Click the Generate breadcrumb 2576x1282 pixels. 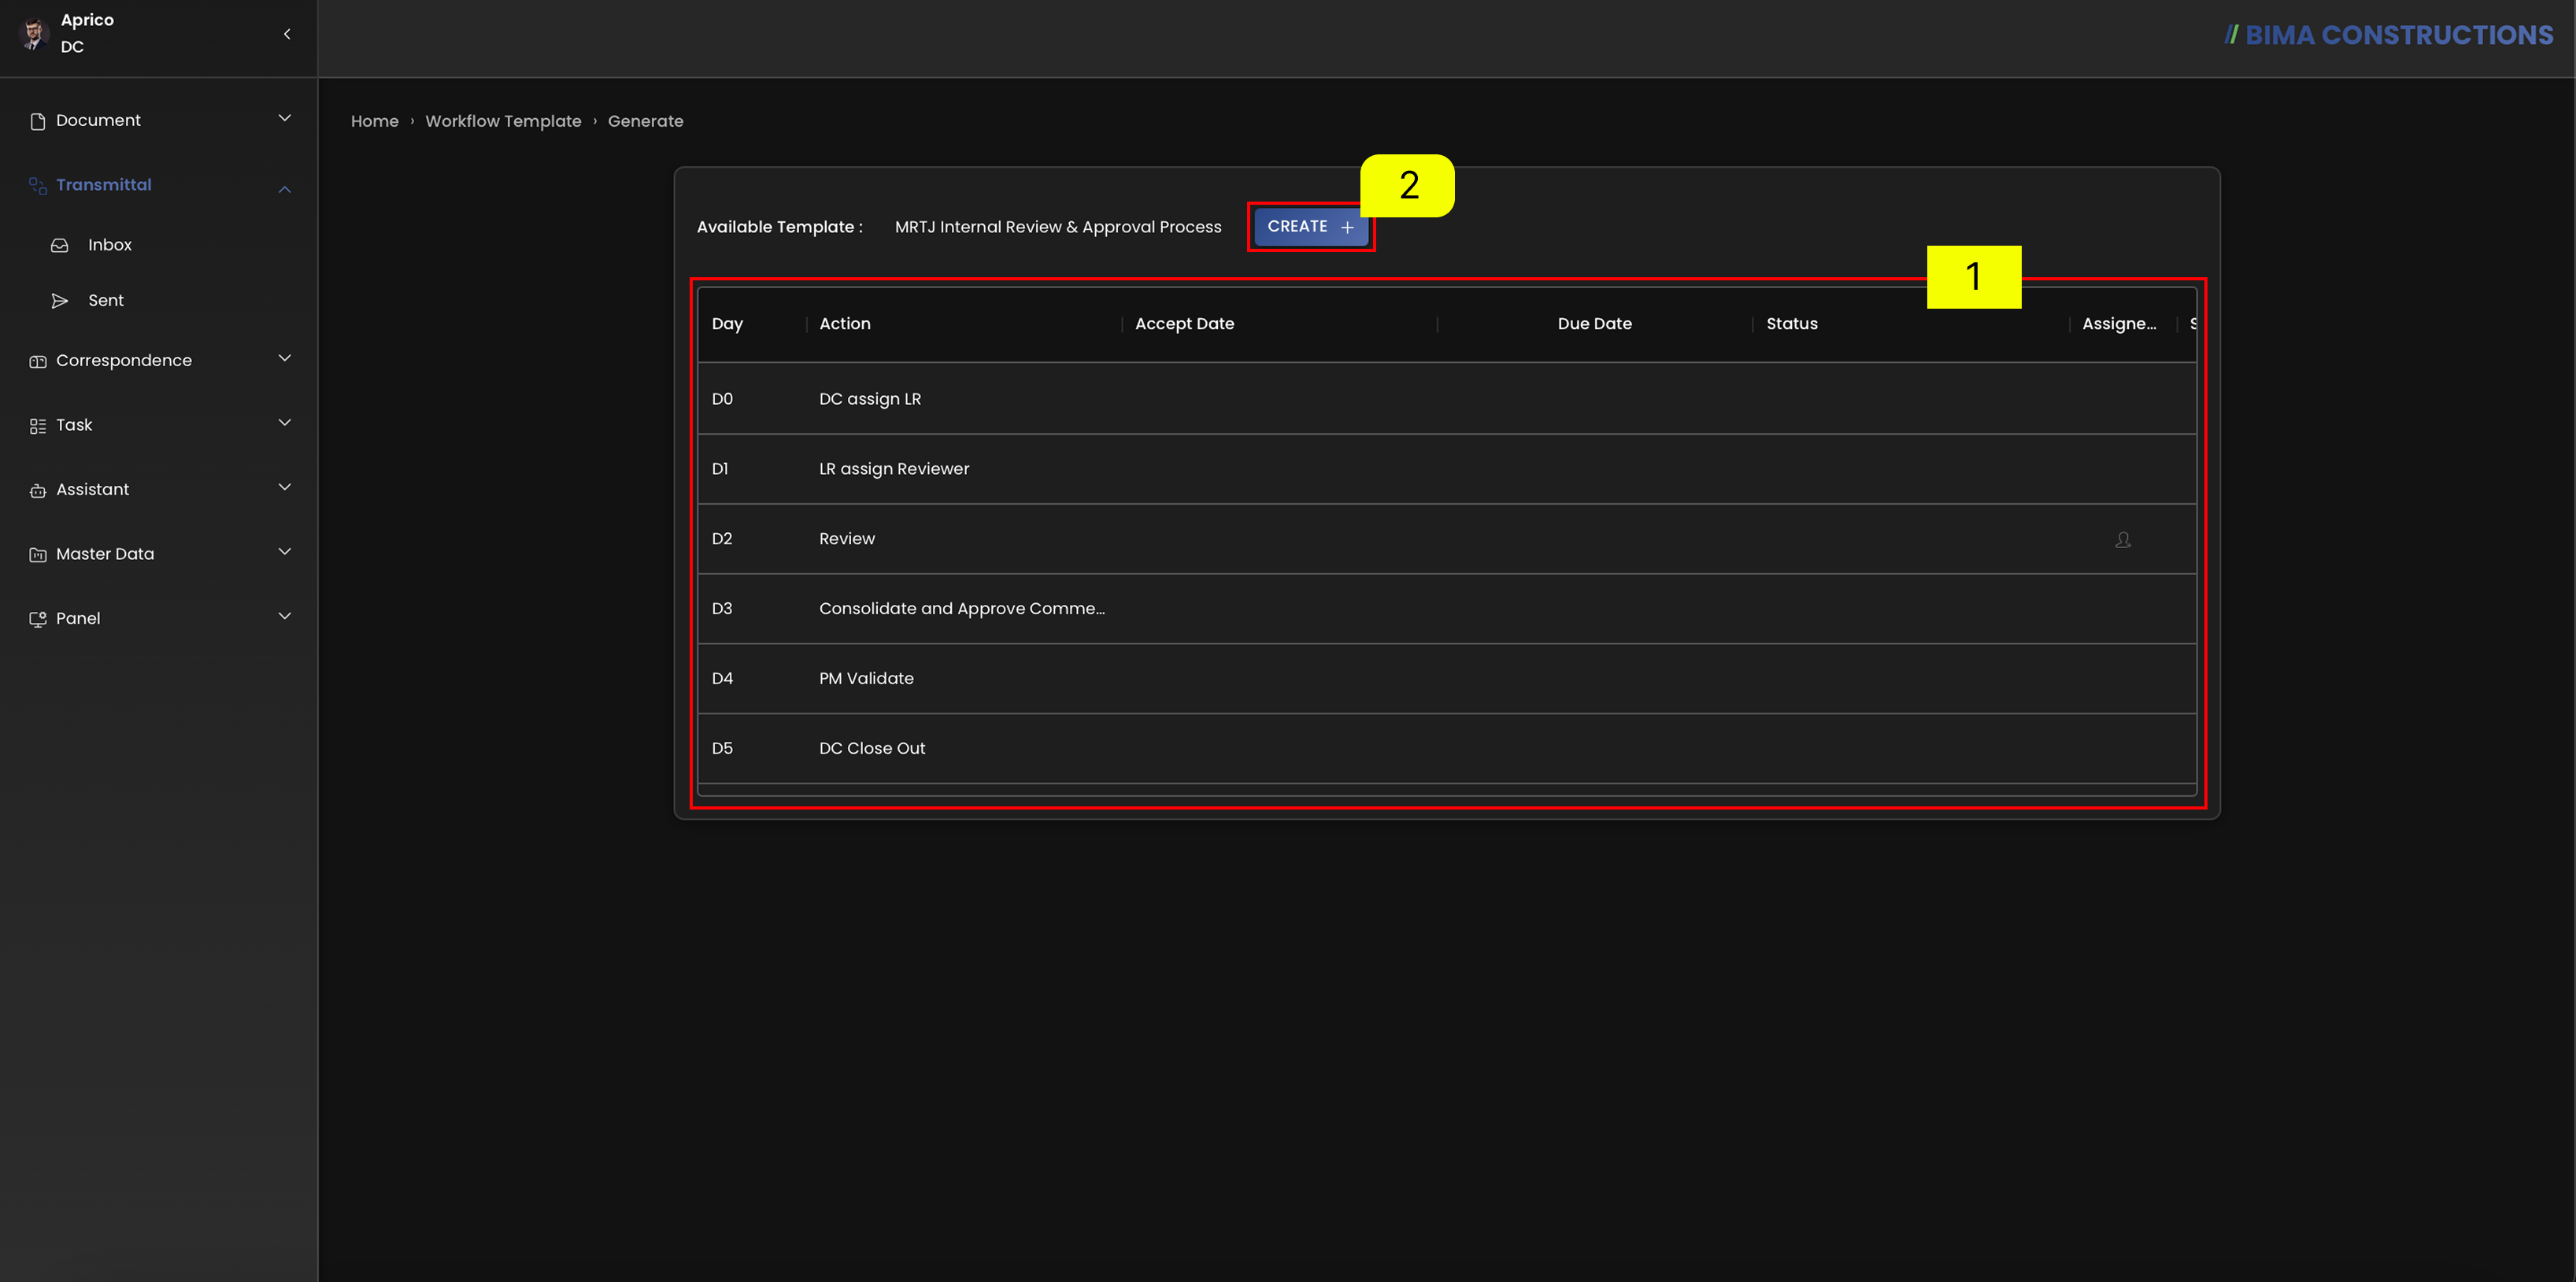click(x=646, y=121)
